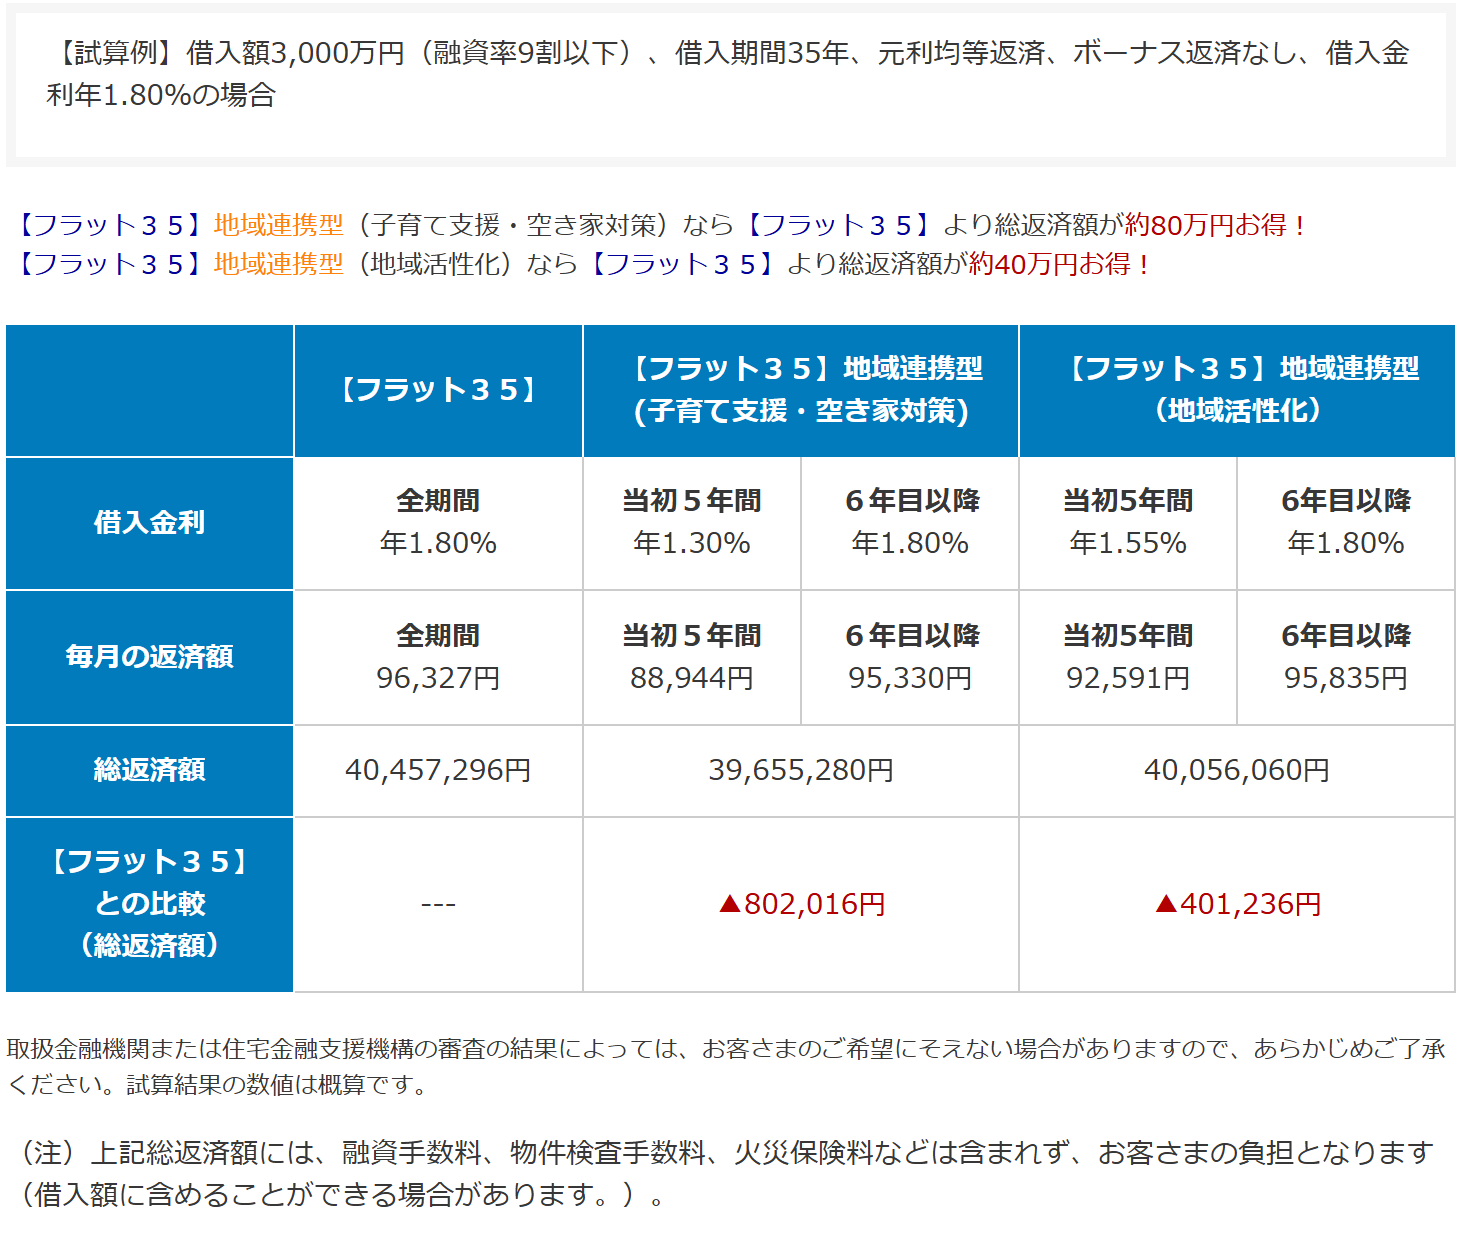Click the 6年目以降 年1.80% cell under 子育て支援

click(x=910, y=523)
